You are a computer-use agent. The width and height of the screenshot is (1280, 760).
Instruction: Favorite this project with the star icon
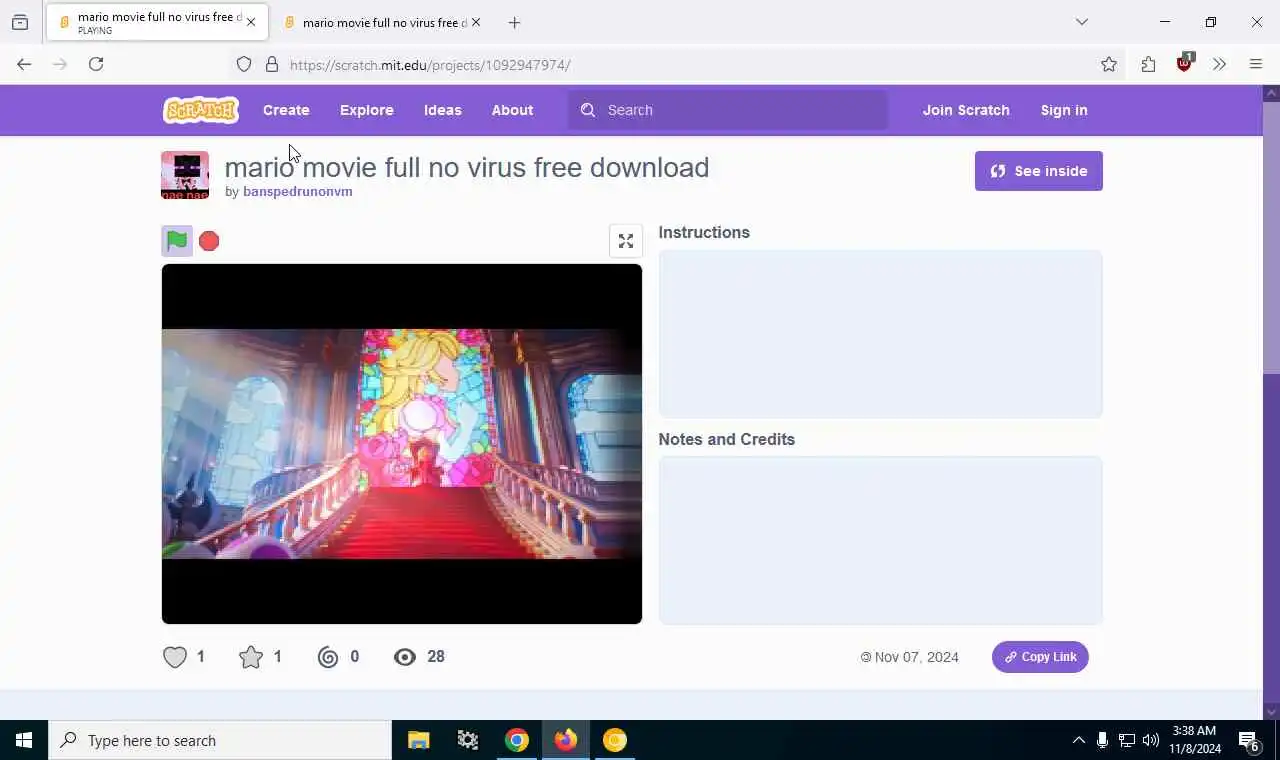251,657
